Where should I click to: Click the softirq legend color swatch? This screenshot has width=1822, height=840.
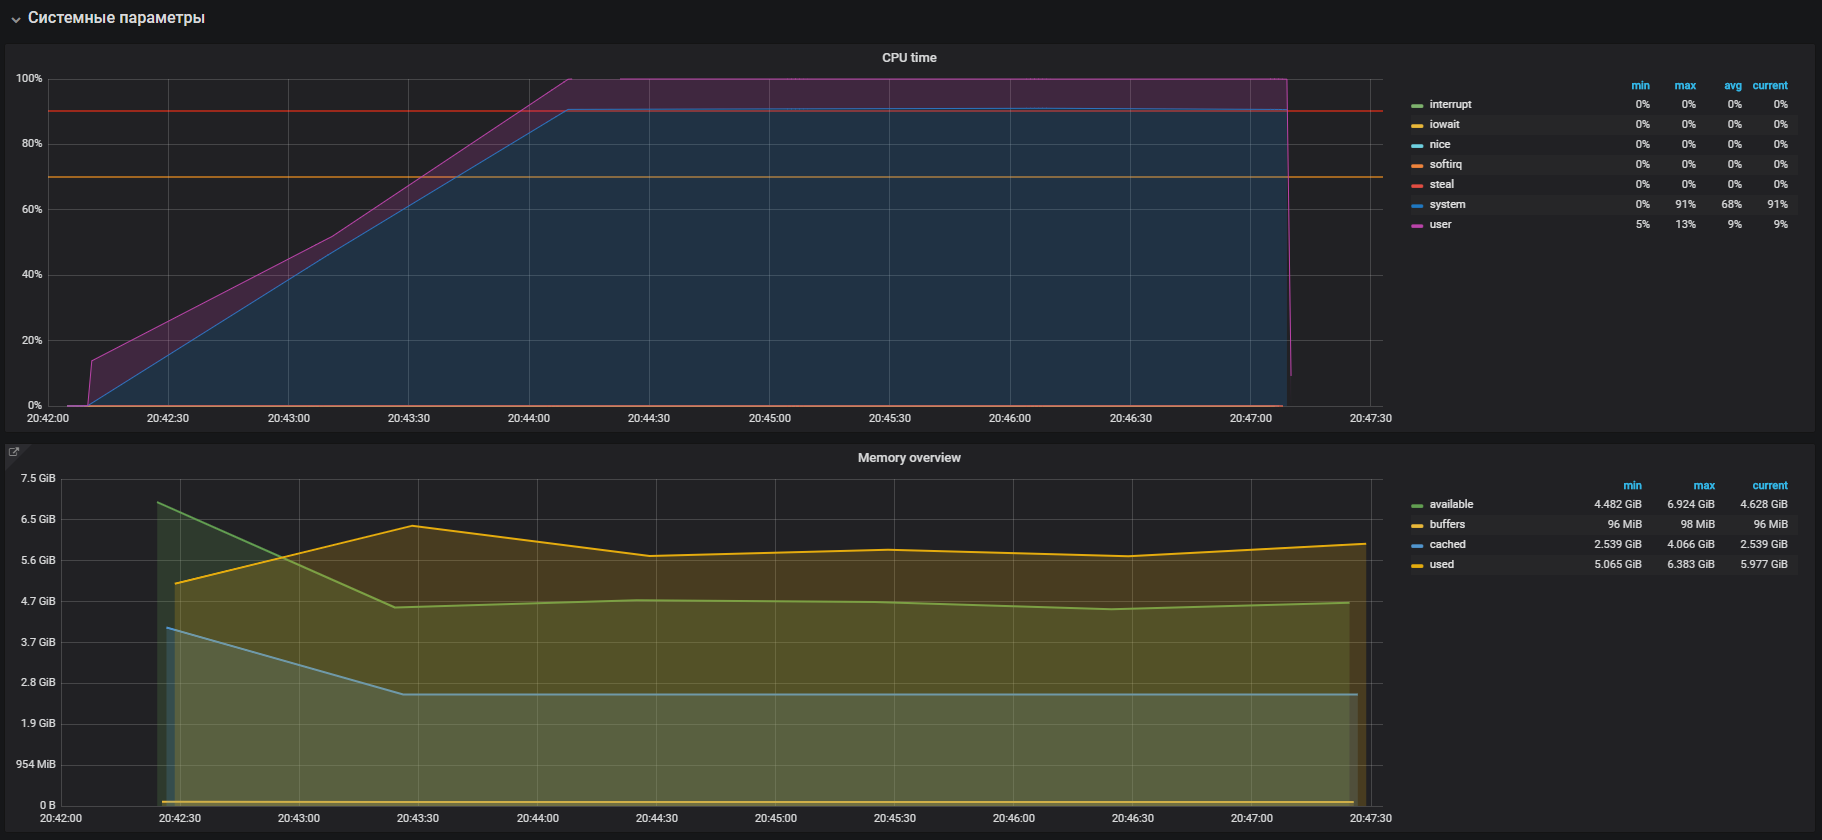click(1417, 165)
